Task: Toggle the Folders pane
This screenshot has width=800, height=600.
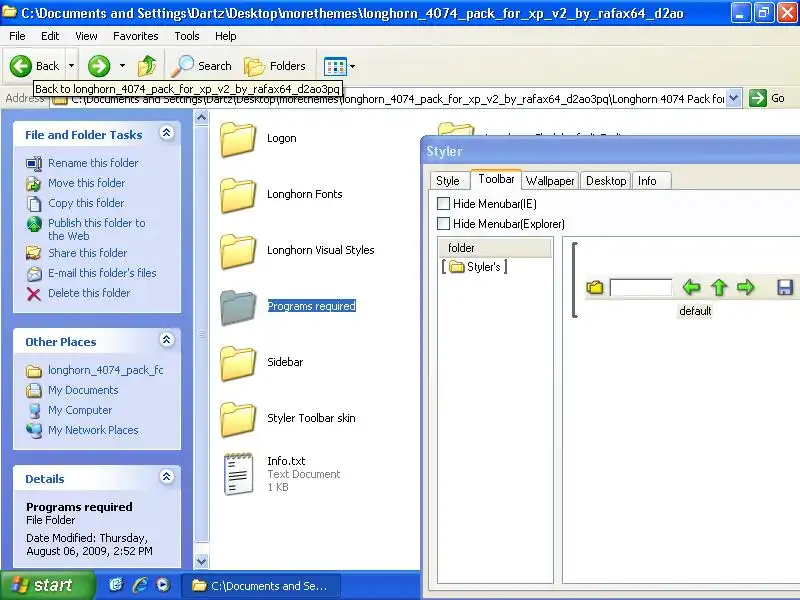Action: tap(276, 66)
